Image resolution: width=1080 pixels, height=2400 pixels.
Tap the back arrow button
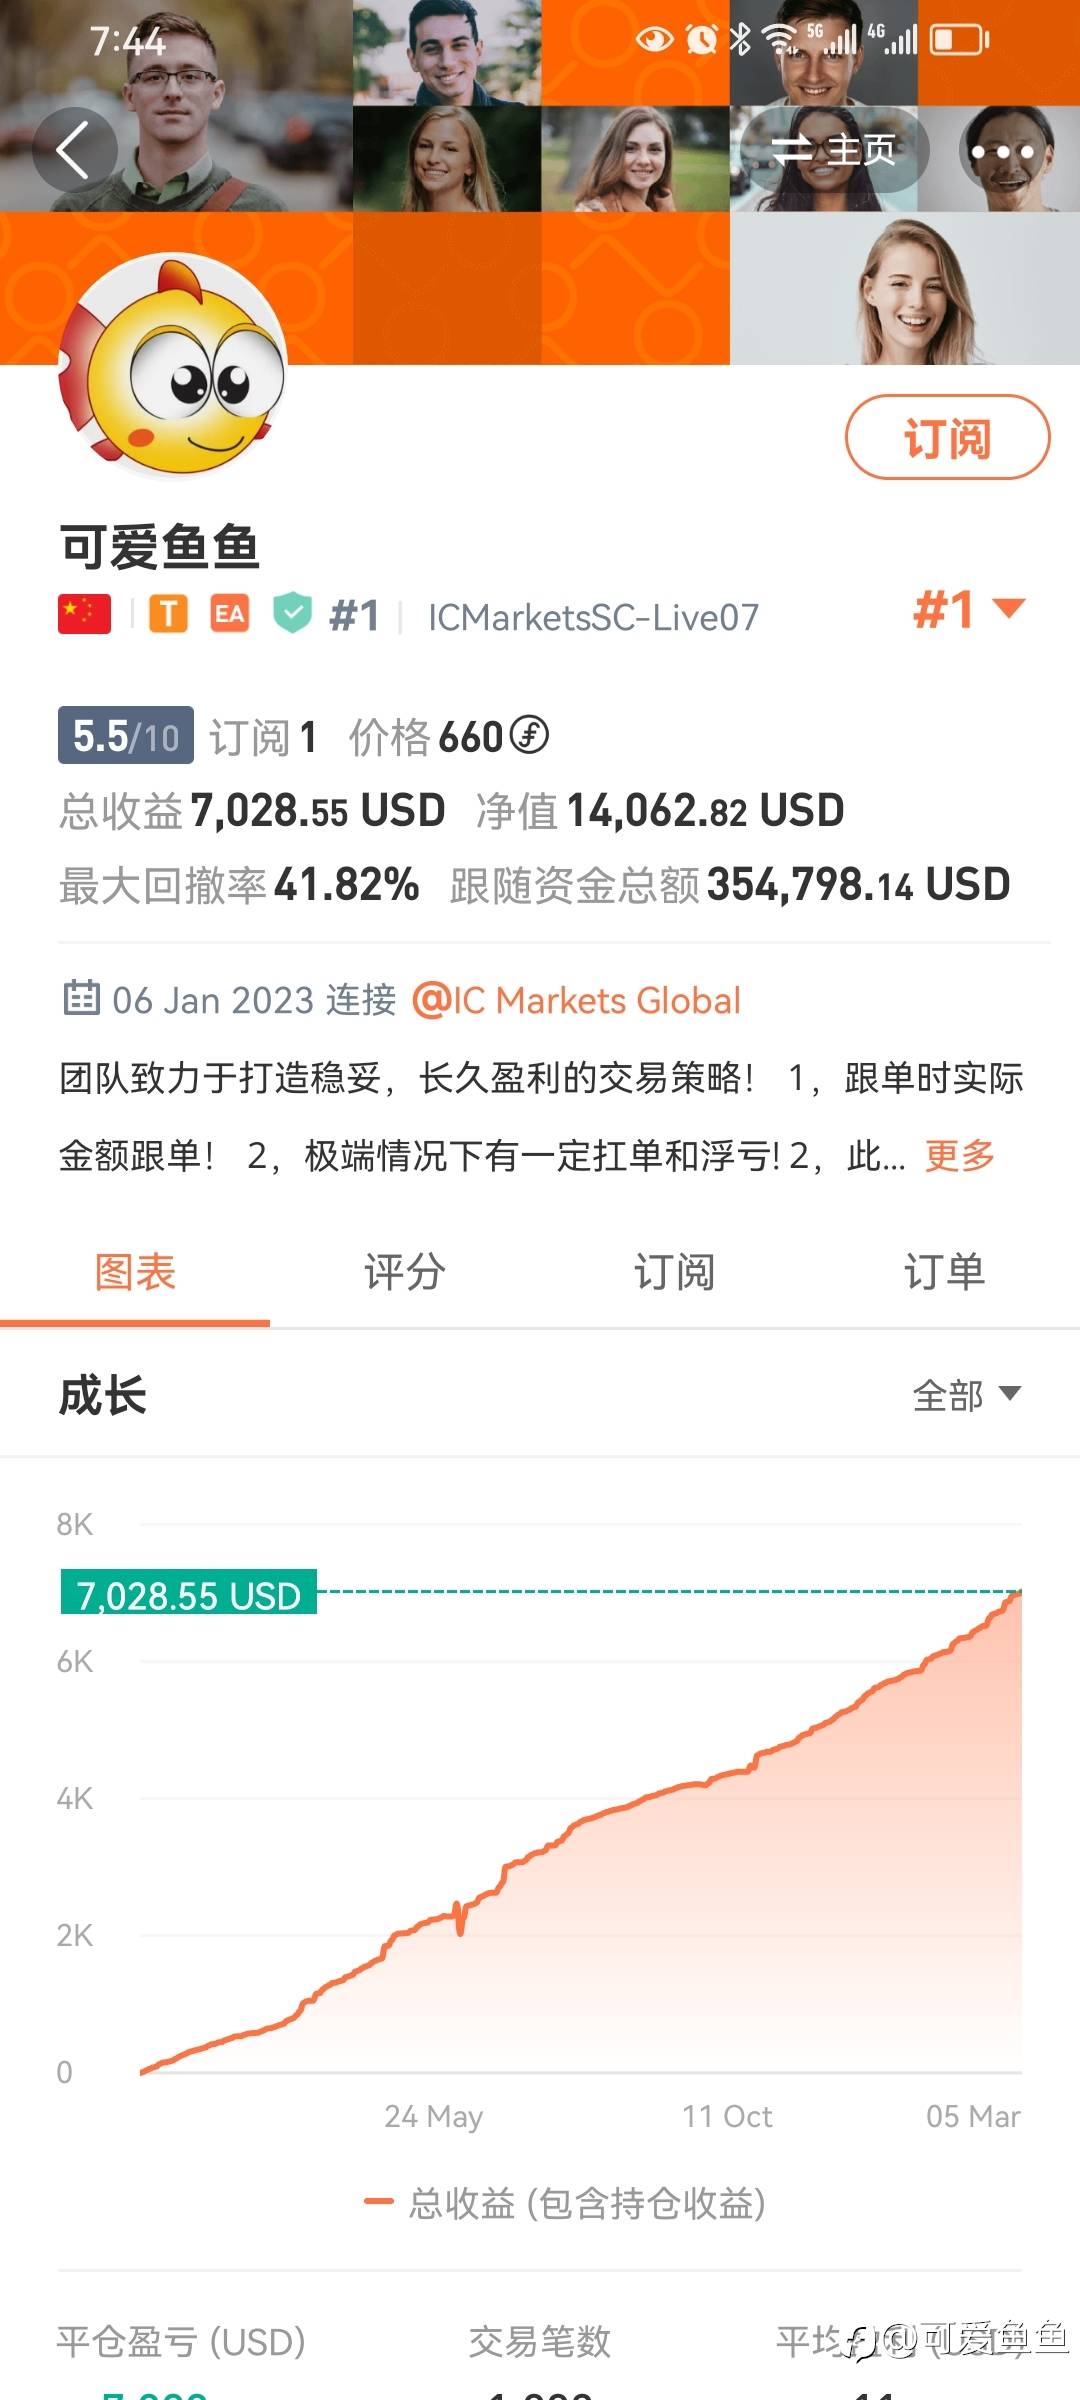coord(74,151)
